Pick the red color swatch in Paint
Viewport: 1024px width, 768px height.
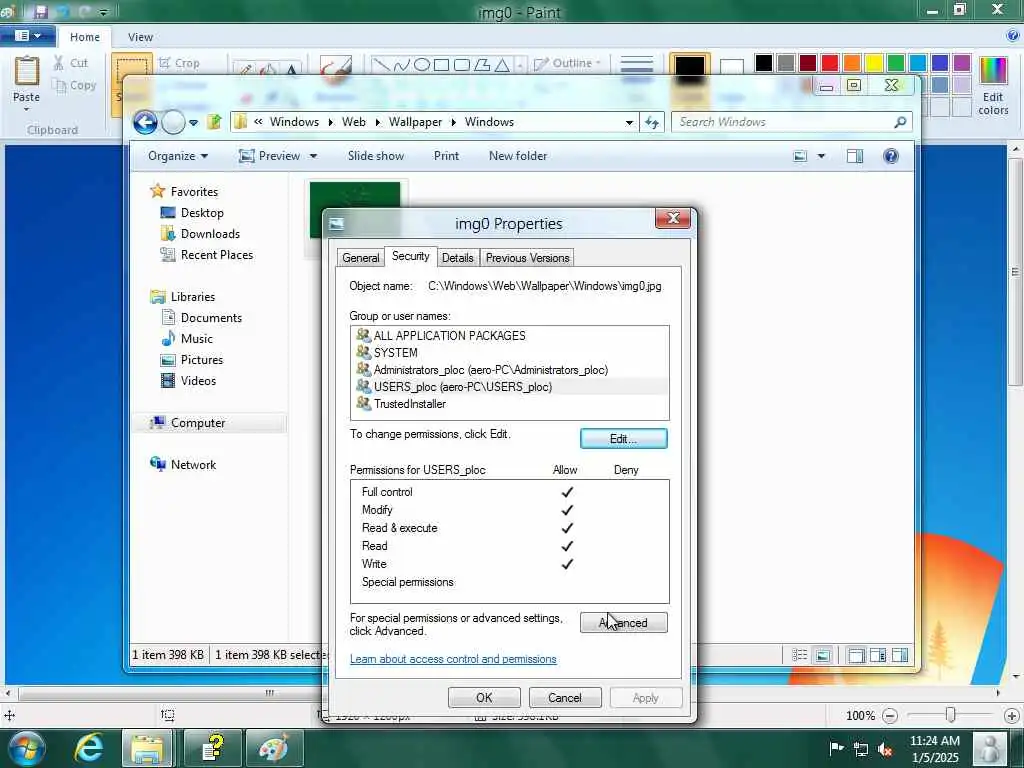(830, 63)
